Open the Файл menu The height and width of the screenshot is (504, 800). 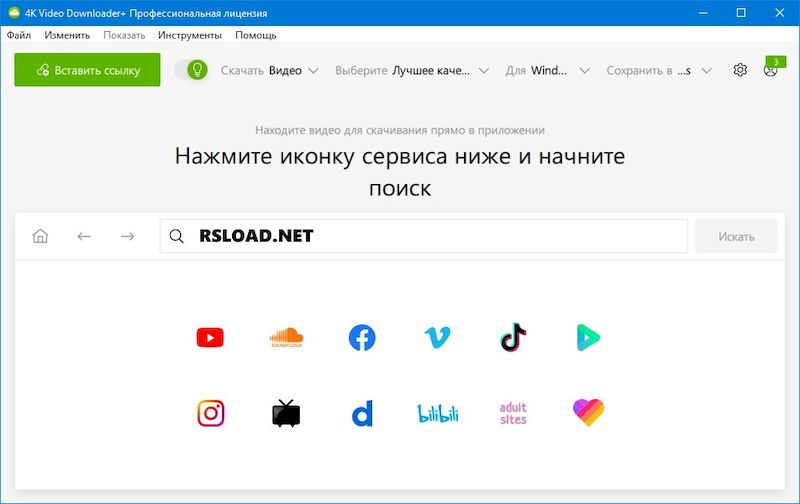19,35
